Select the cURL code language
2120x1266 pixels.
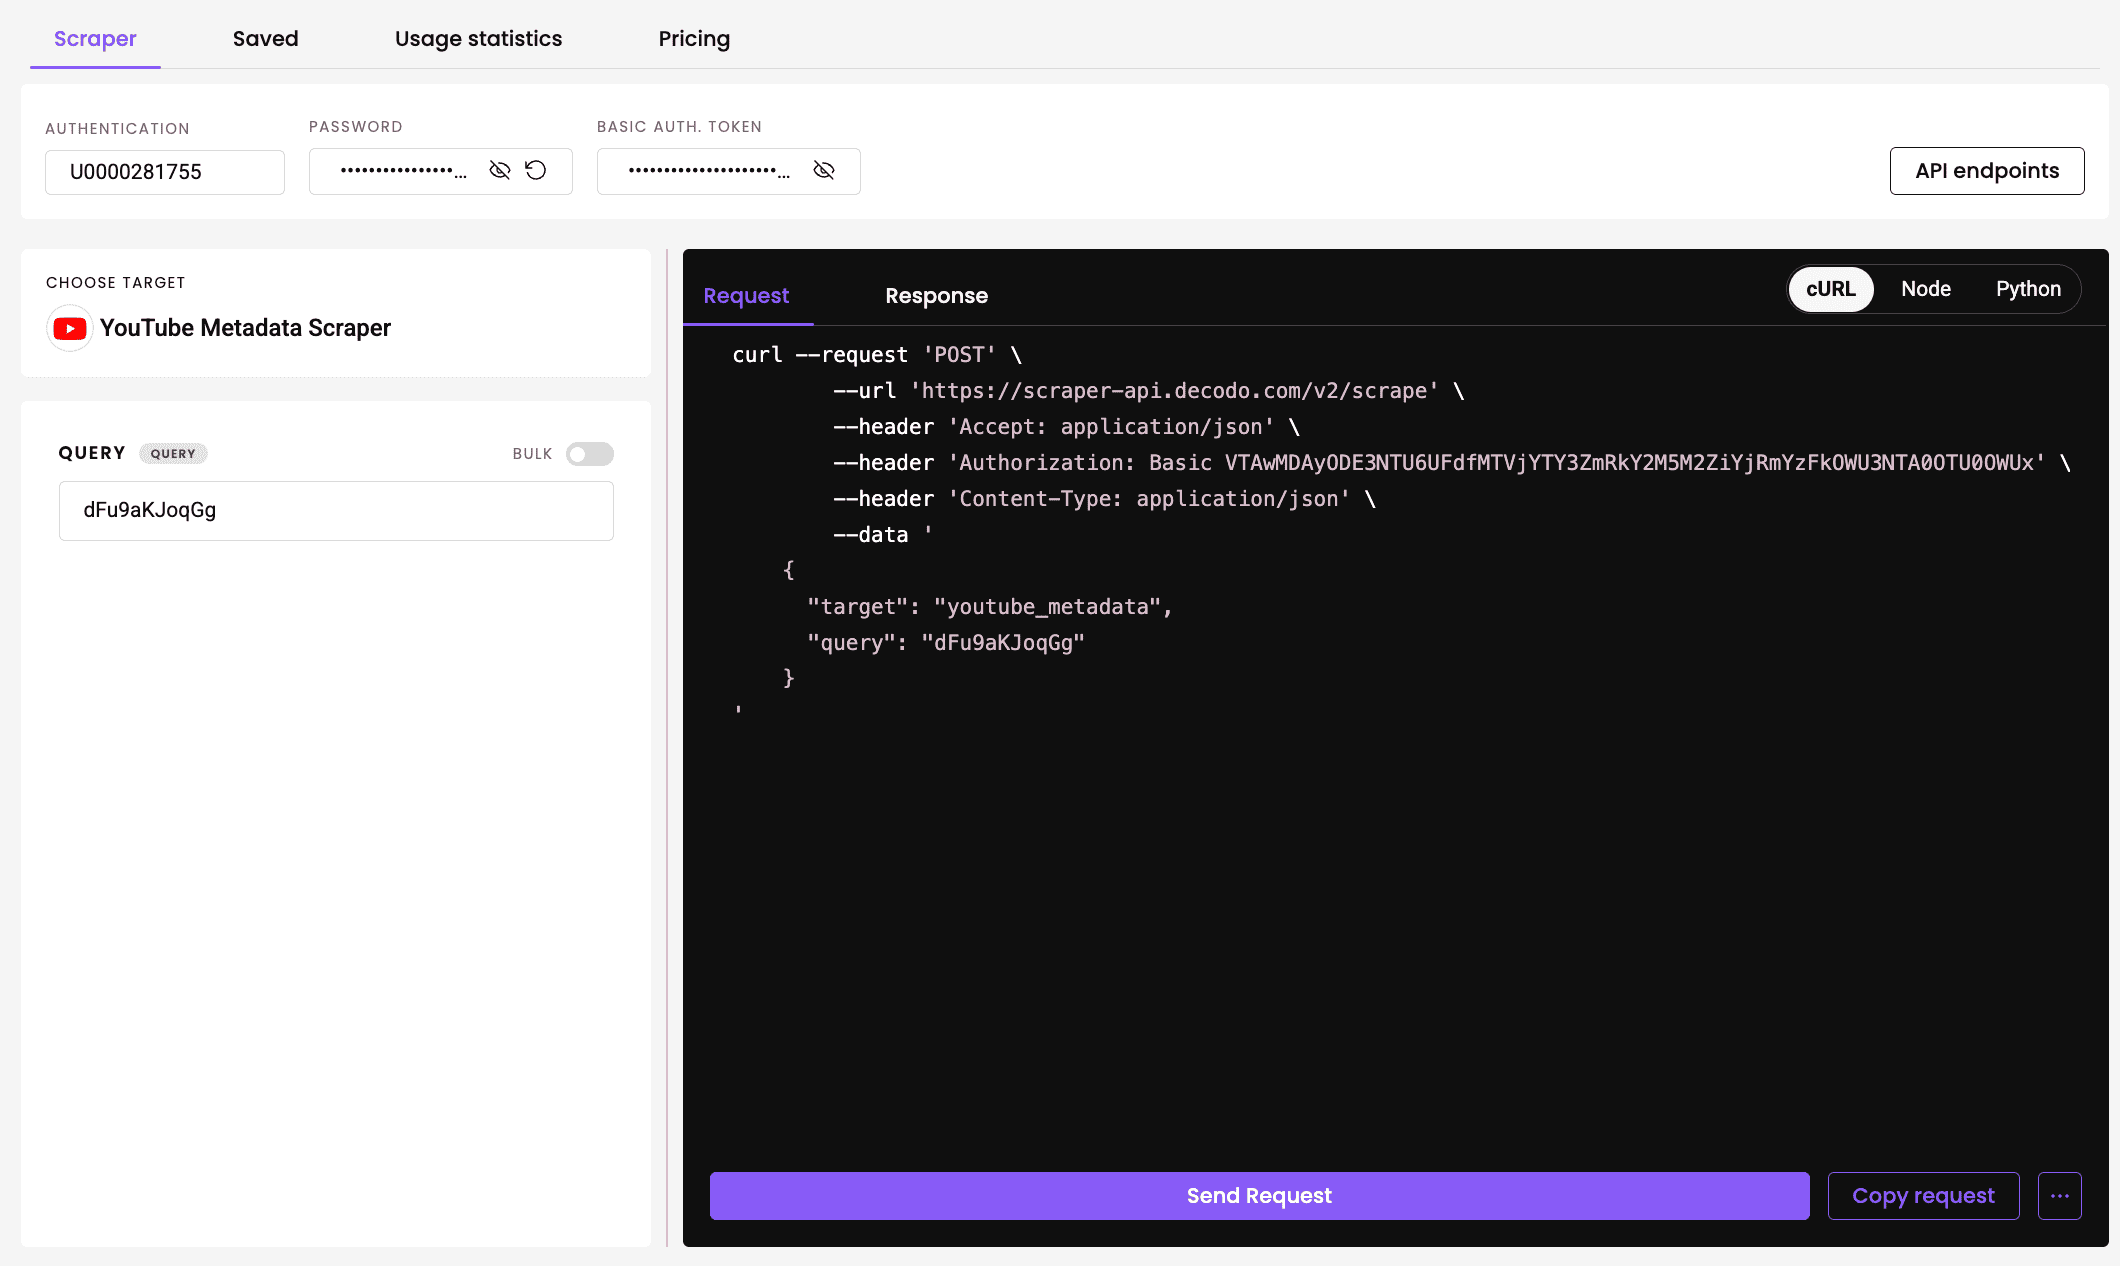tap(1831, 289)
